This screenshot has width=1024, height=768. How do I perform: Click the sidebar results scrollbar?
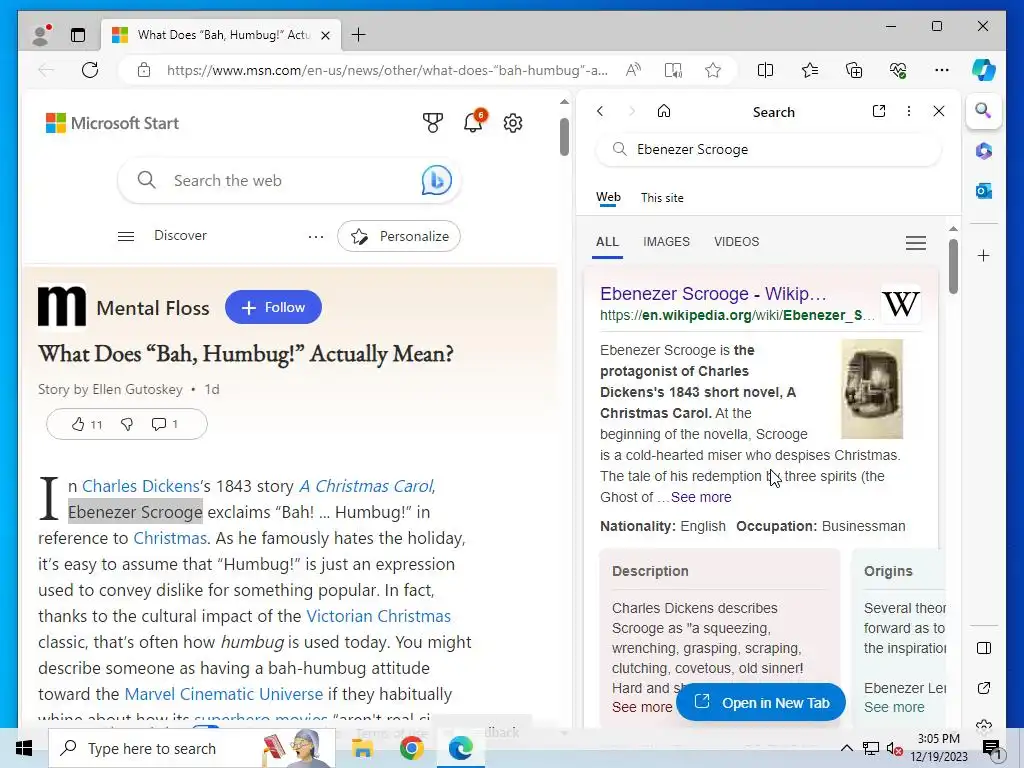click(x=953, y=266)
